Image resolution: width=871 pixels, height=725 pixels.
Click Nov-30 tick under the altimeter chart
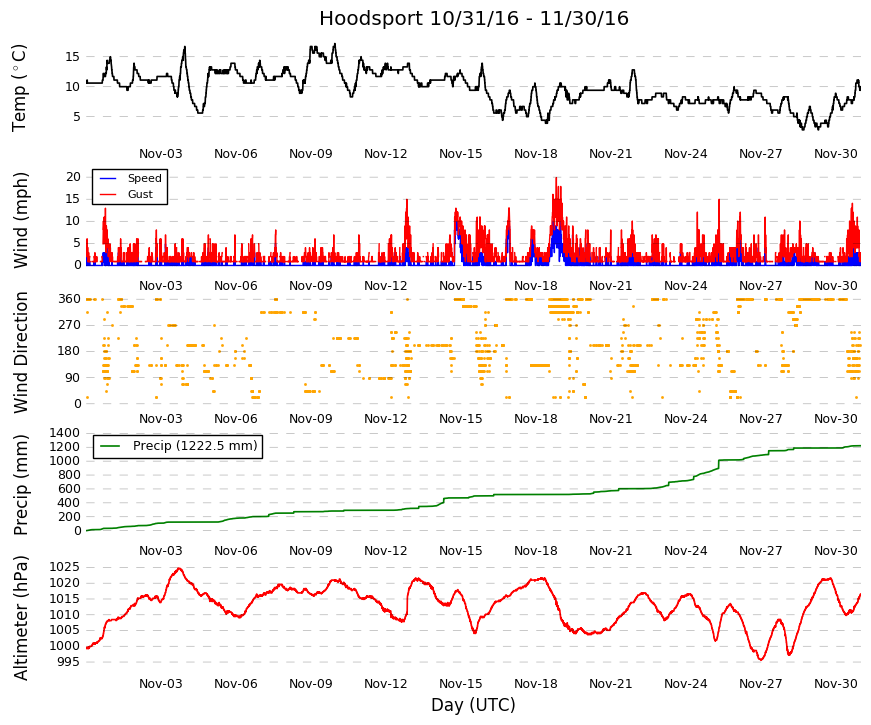point(835,684)
